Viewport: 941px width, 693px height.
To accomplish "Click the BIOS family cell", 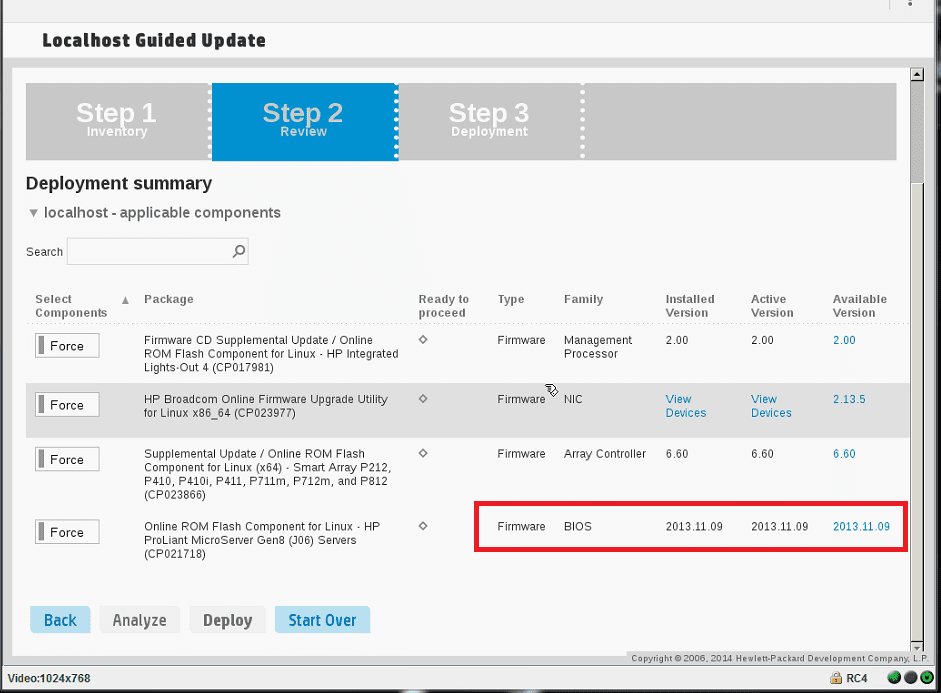I will [x=577, y=526].
